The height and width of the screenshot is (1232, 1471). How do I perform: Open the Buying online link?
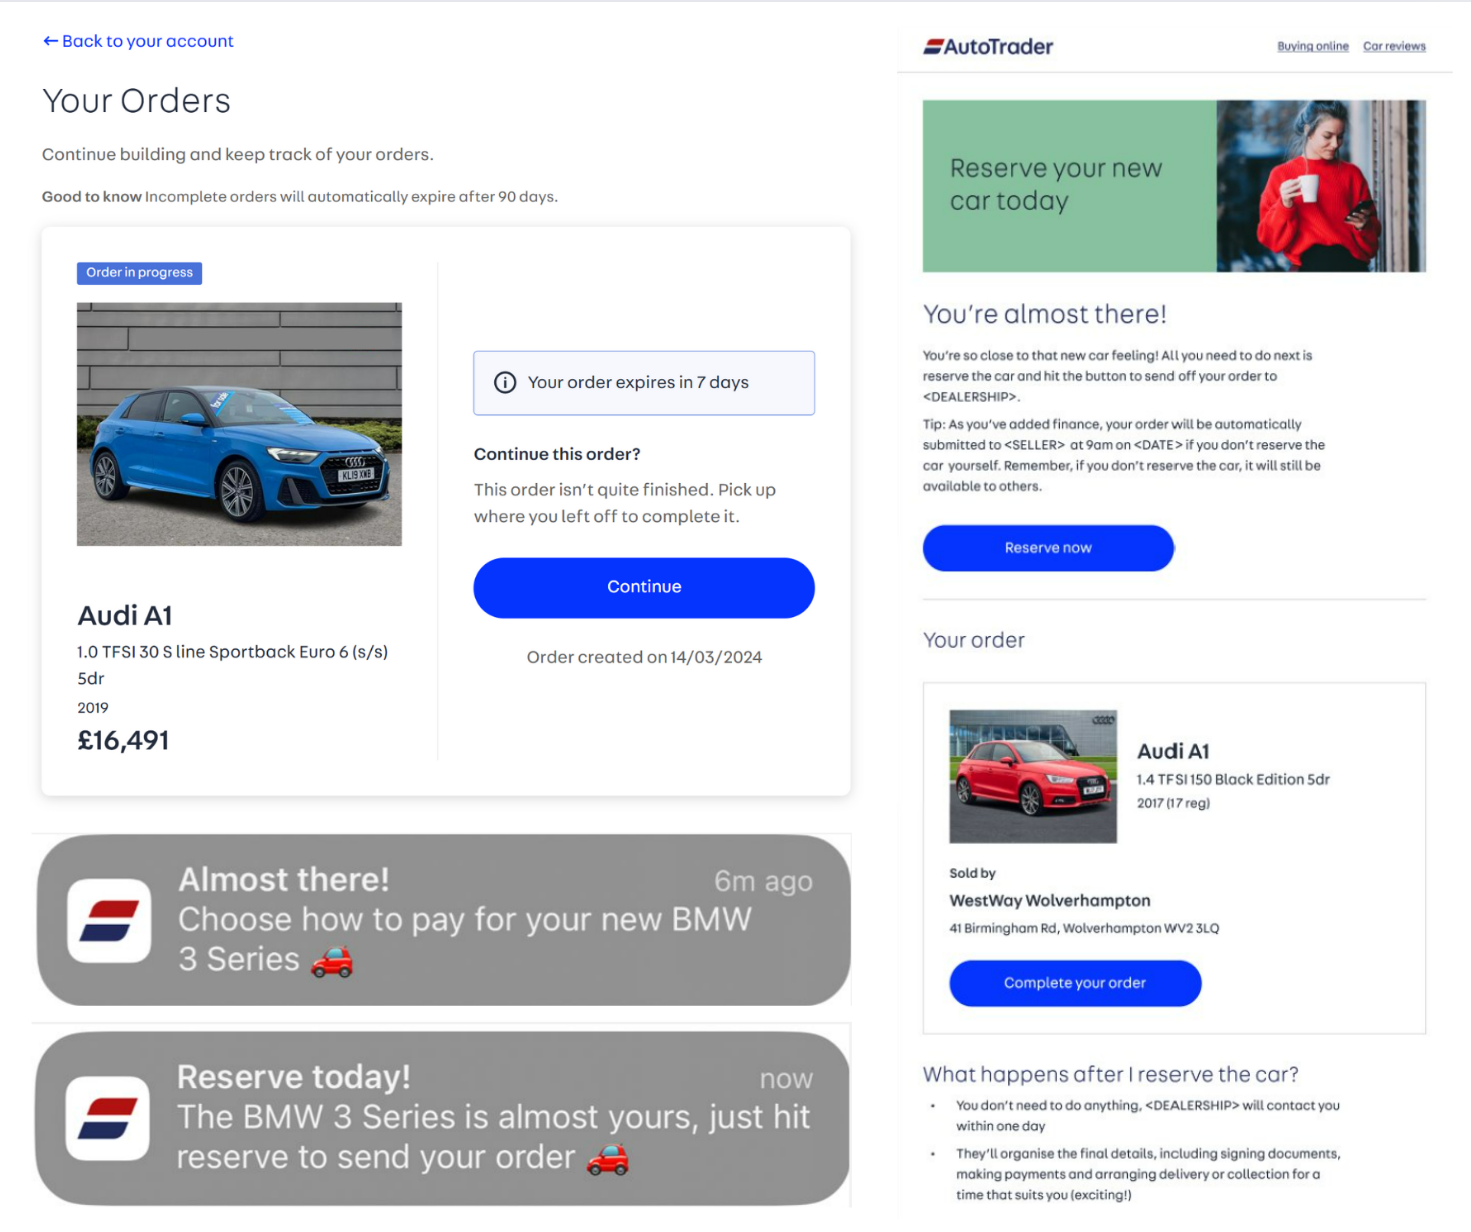pos(1313,46)
